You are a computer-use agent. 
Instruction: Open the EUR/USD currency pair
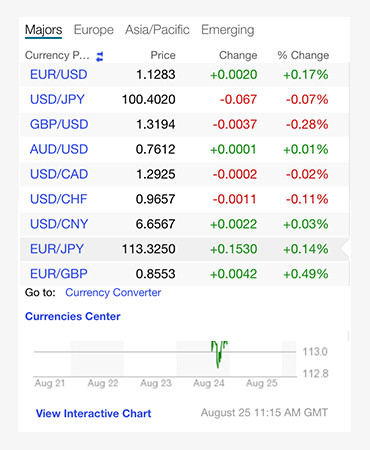click(x=59, y=74)
